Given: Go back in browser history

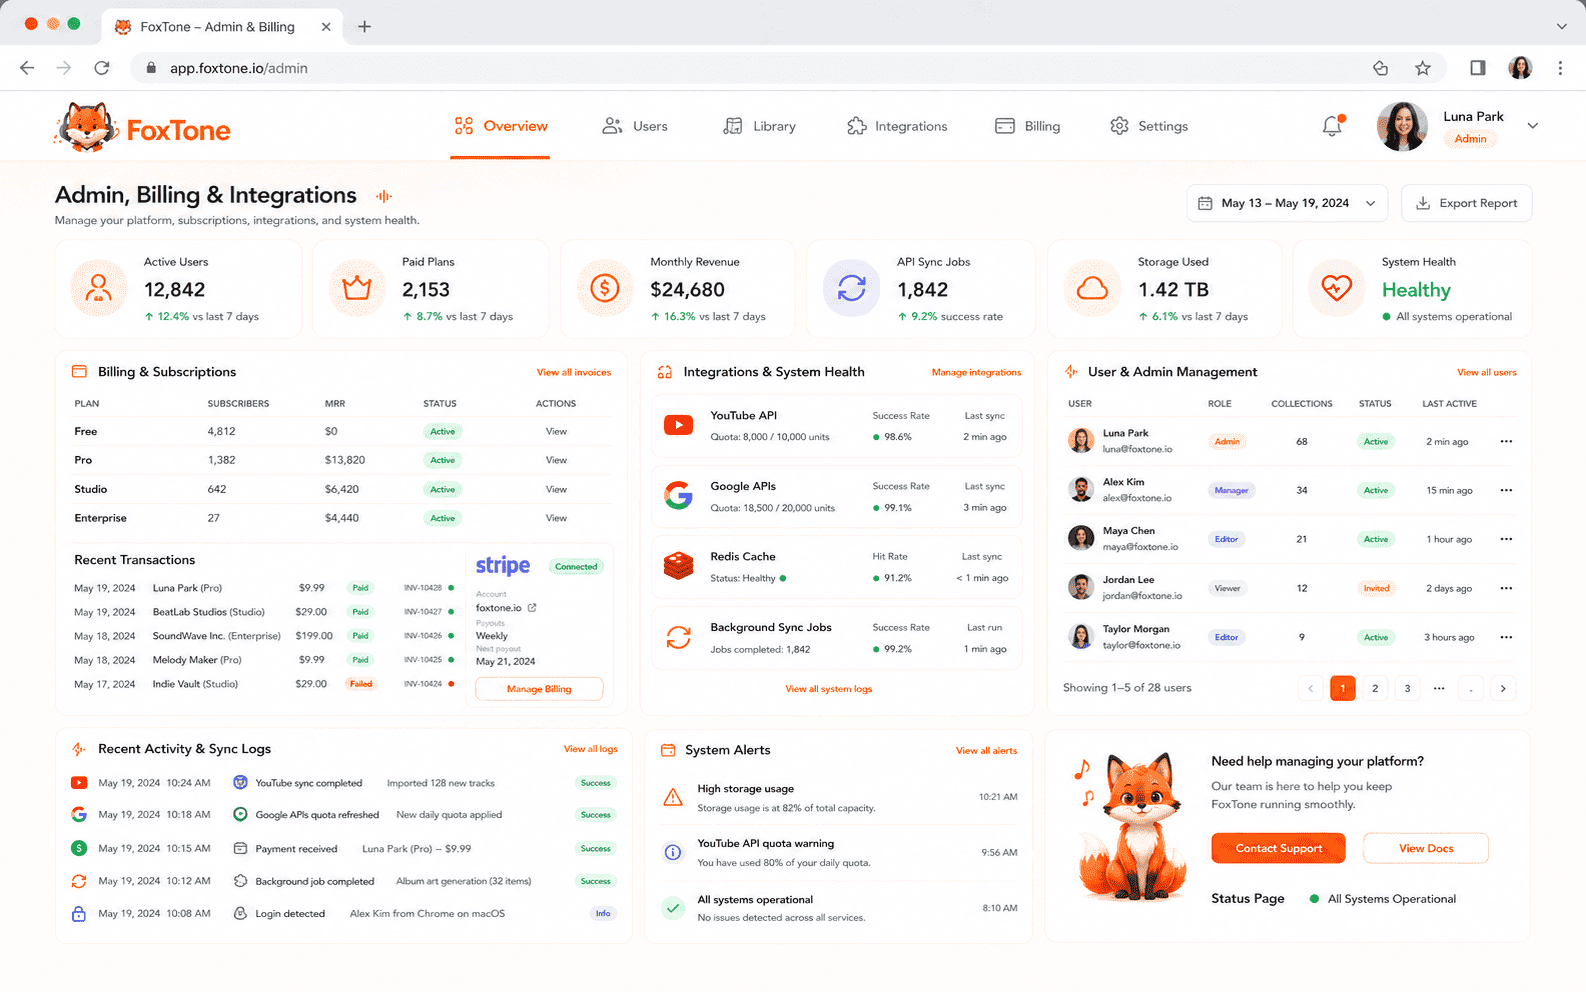Looking at the screenshot, I should pos(27,68).
